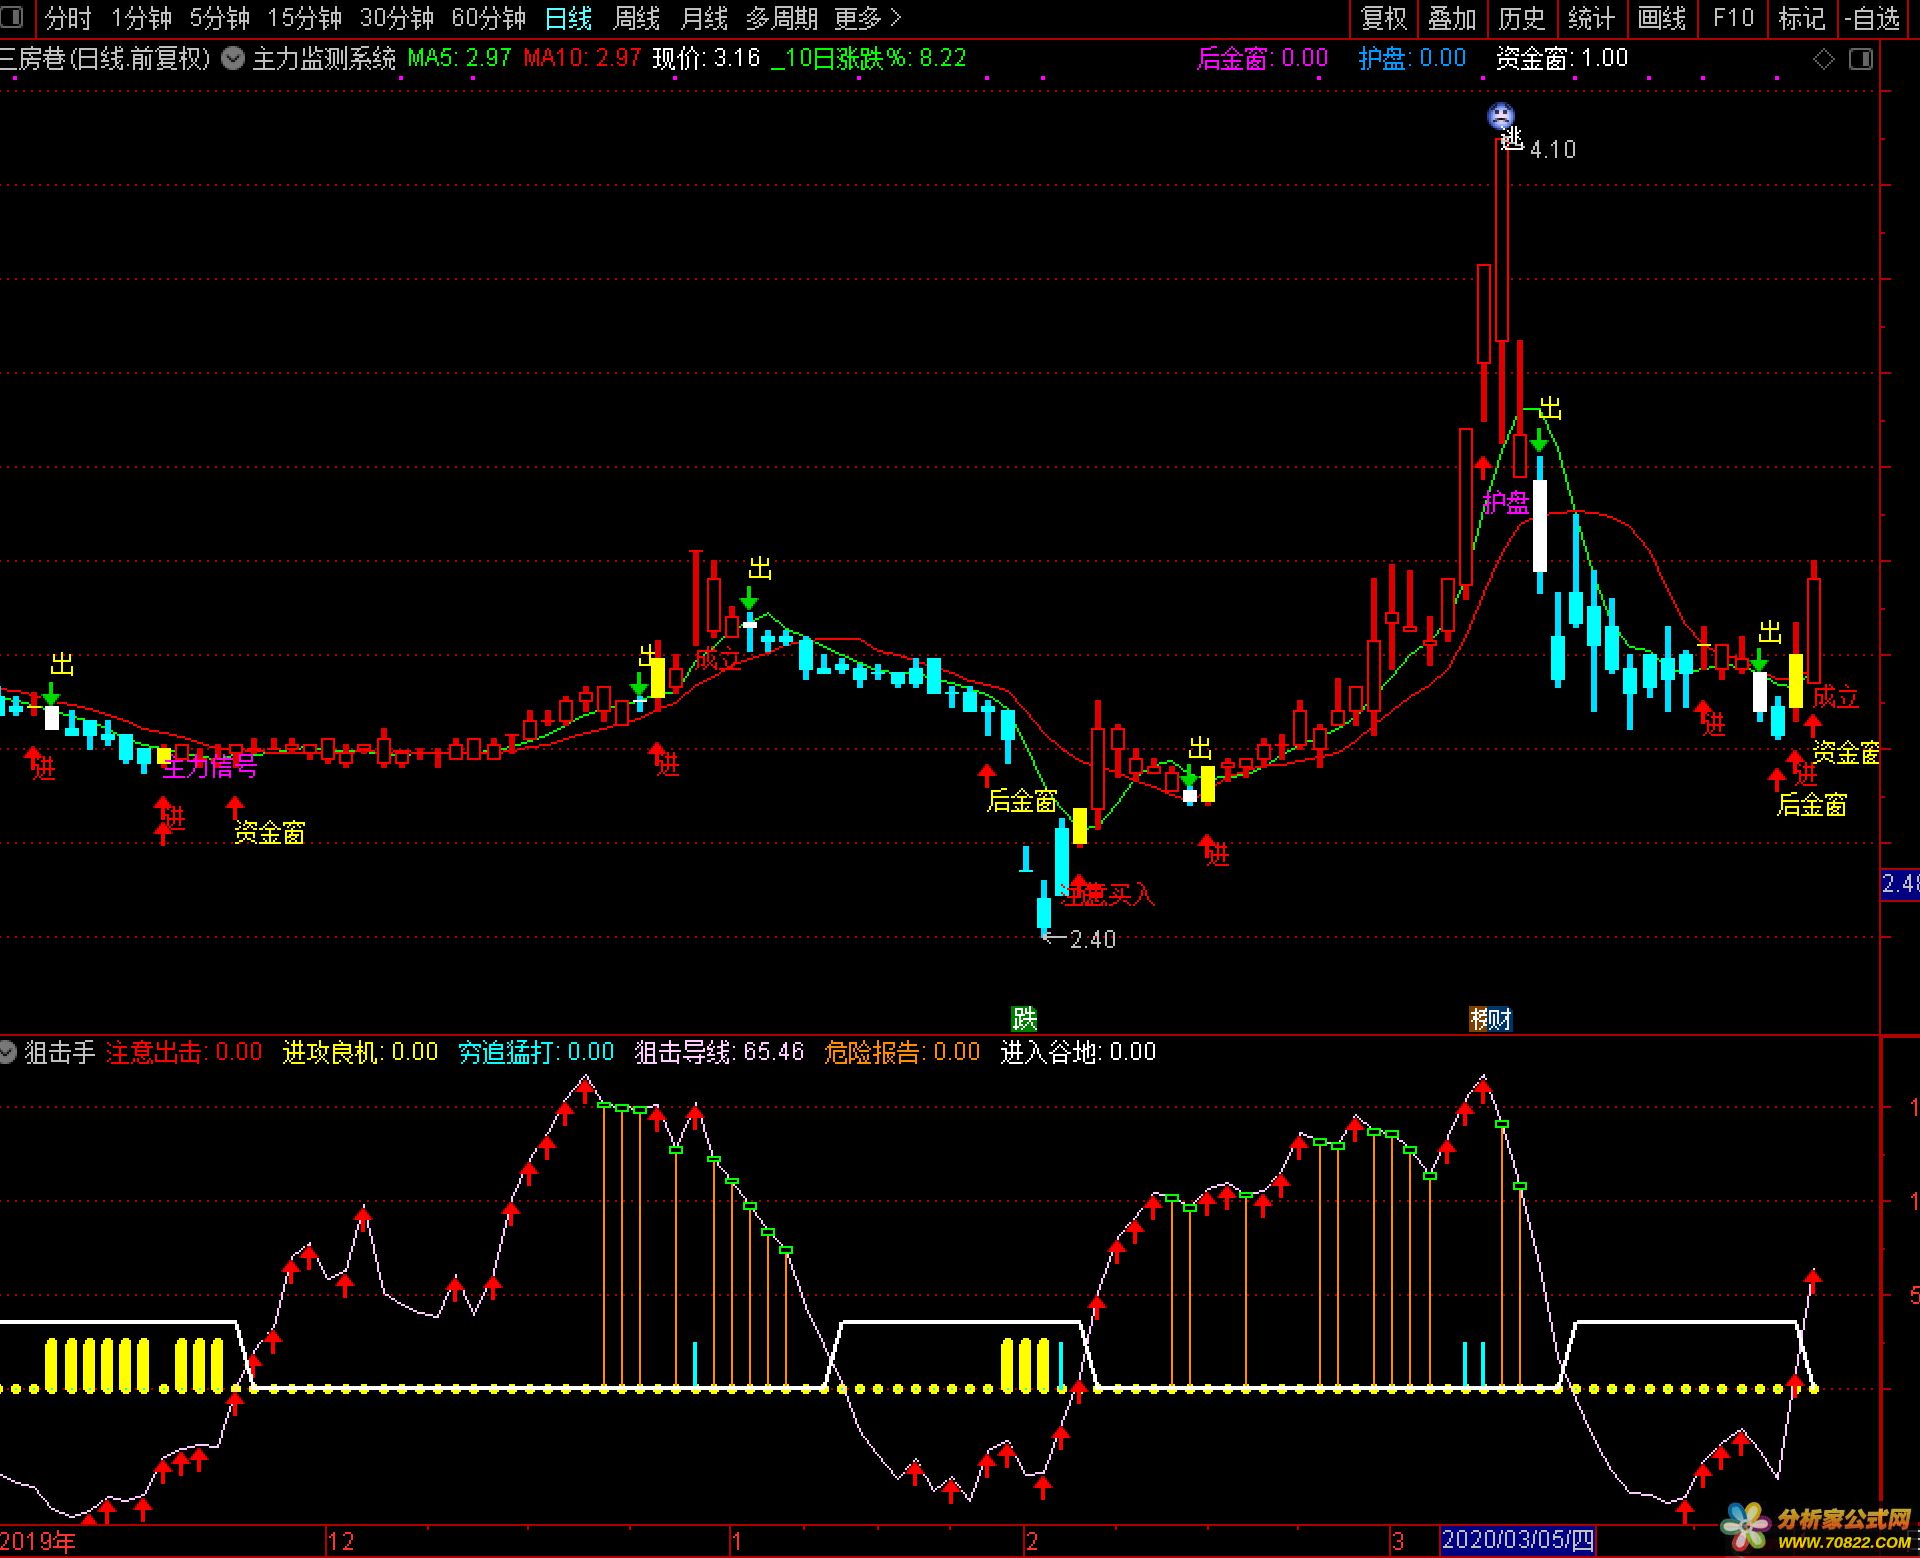Switch to 60分钟 period tab

pyautogui.click(x=488, y=18)
